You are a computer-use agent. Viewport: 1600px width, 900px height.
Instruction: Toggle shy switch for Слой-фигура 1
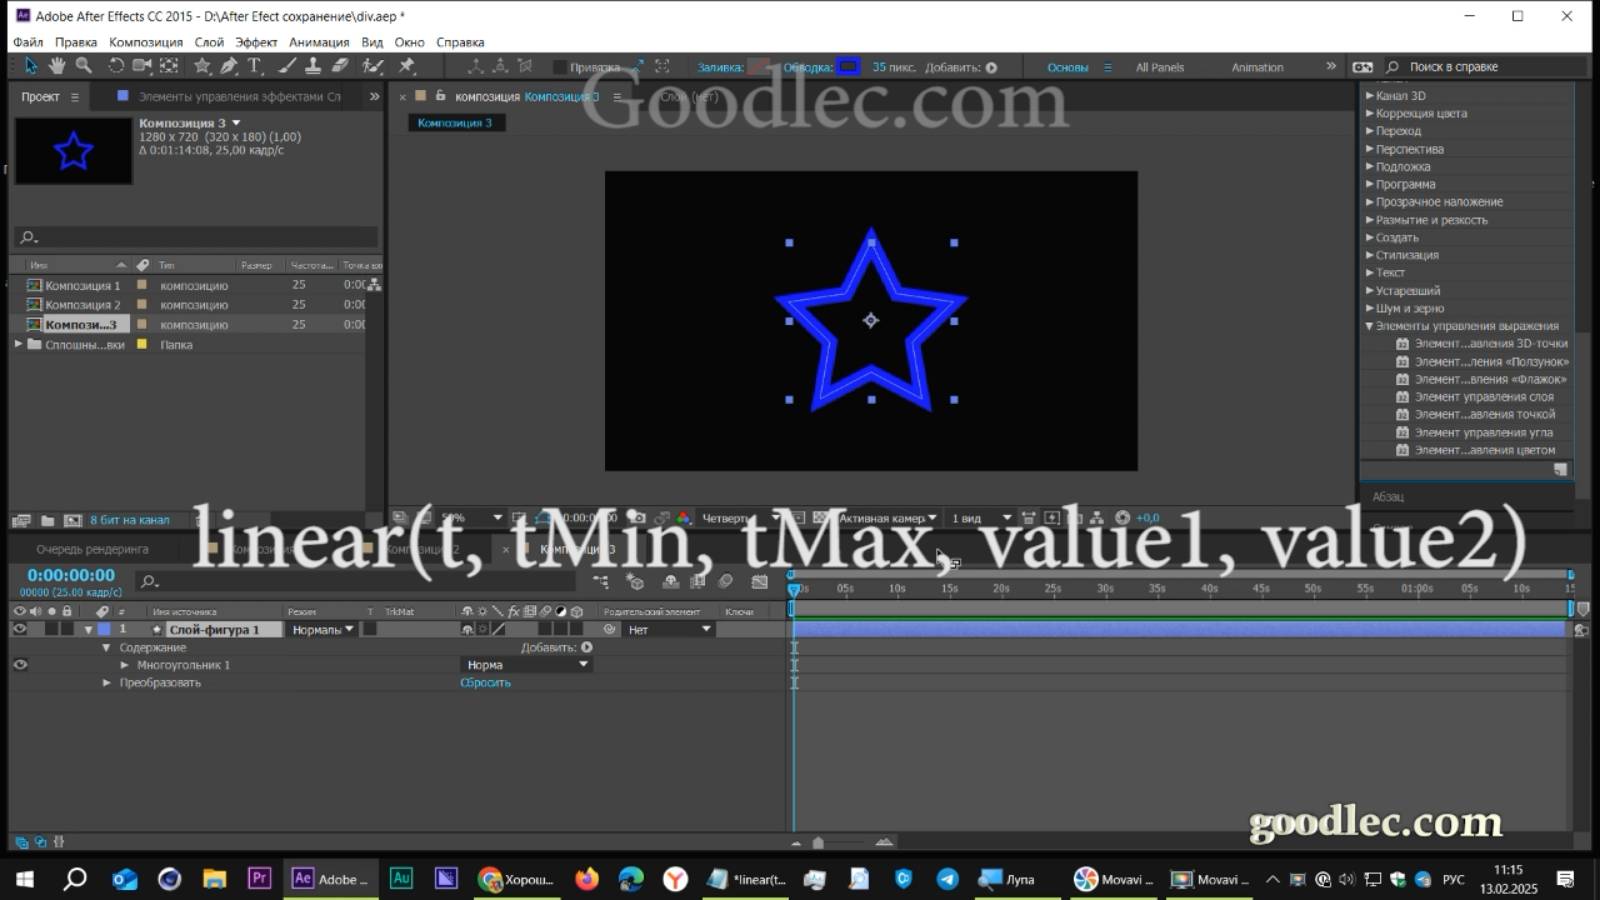[x=467, y=629]
